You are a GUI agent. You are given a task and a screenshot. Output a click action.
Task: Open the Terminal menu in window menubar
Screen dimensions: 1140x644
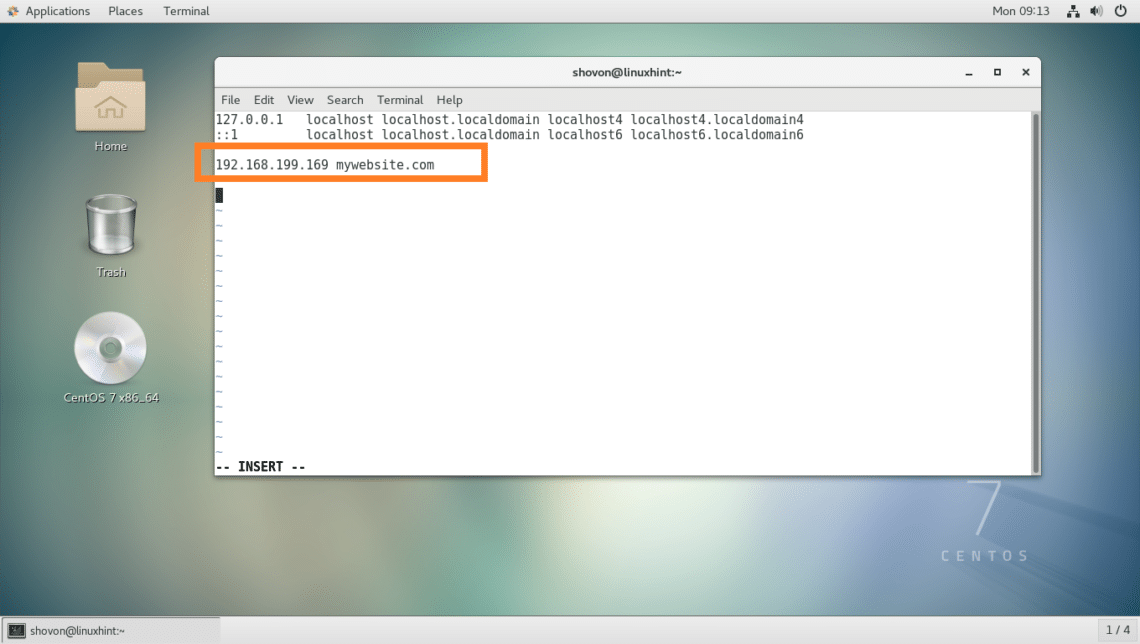click(400, 100)
